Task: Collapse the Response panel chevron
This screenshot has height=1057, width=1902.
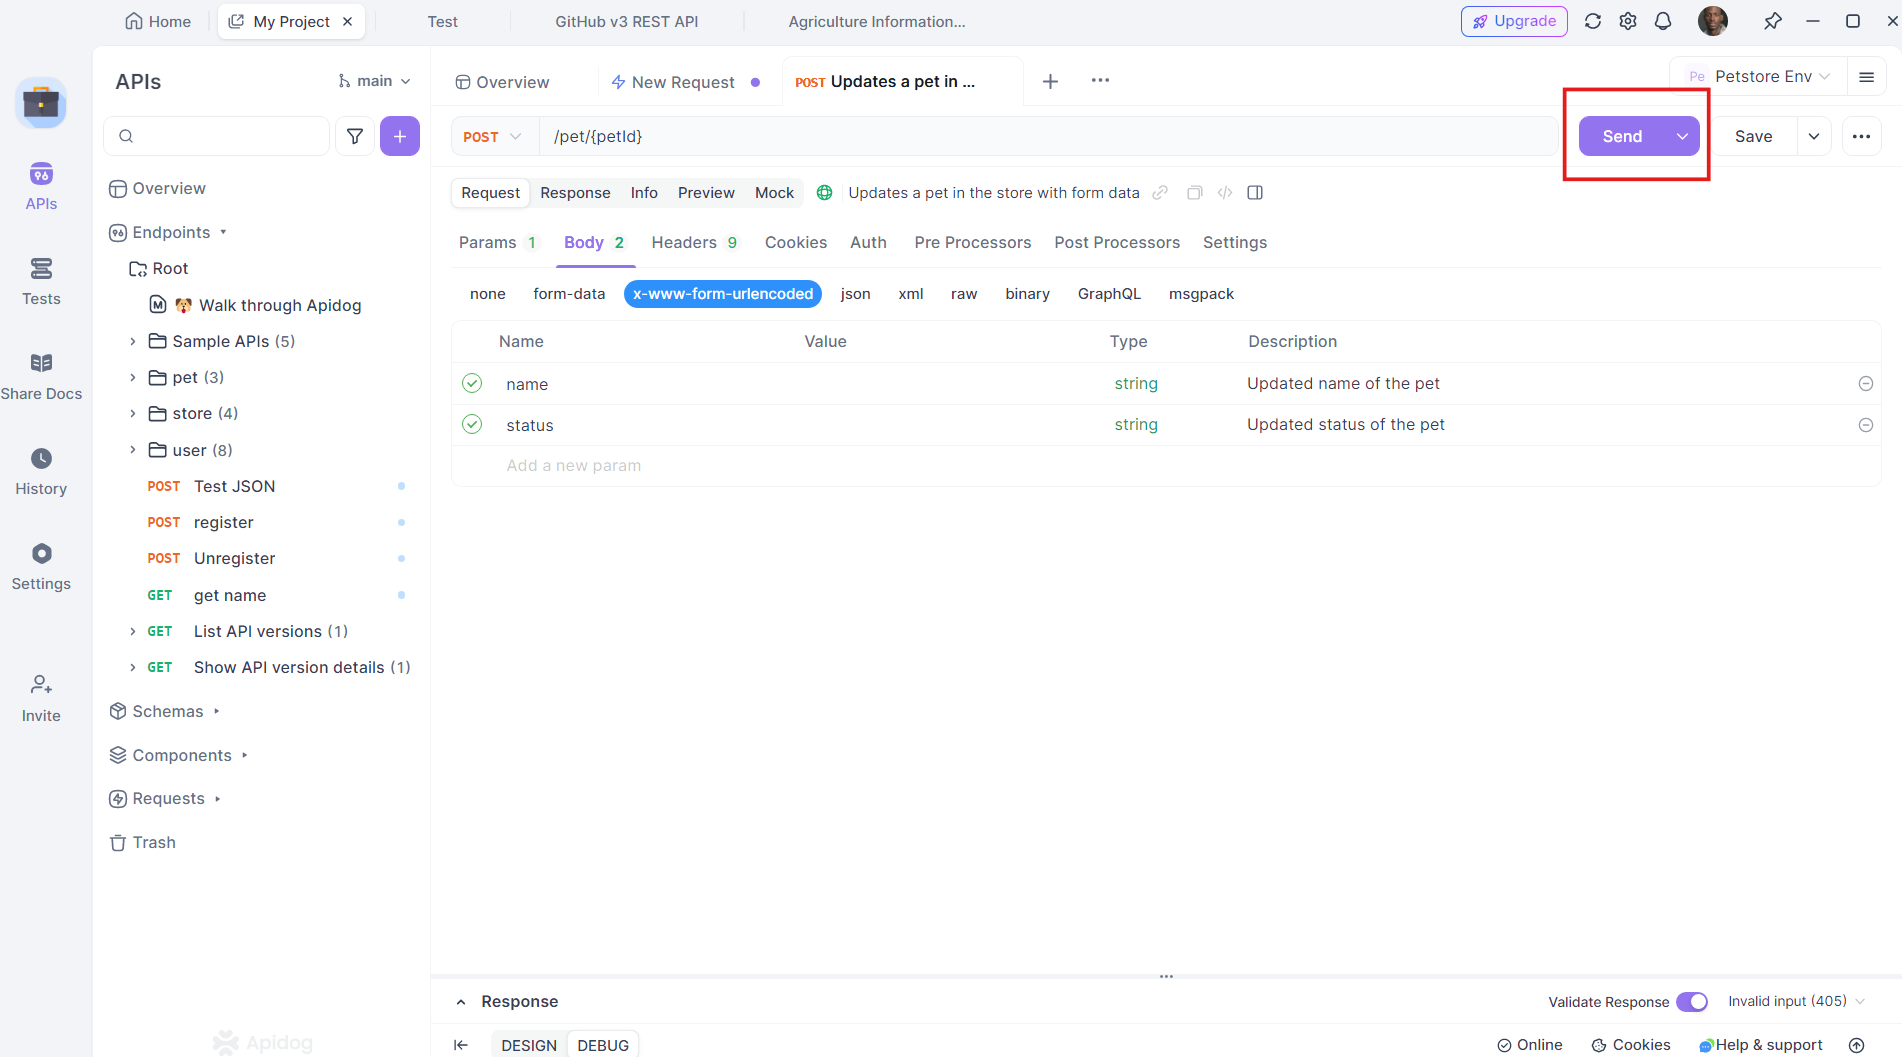Action: pos(461,1002)
